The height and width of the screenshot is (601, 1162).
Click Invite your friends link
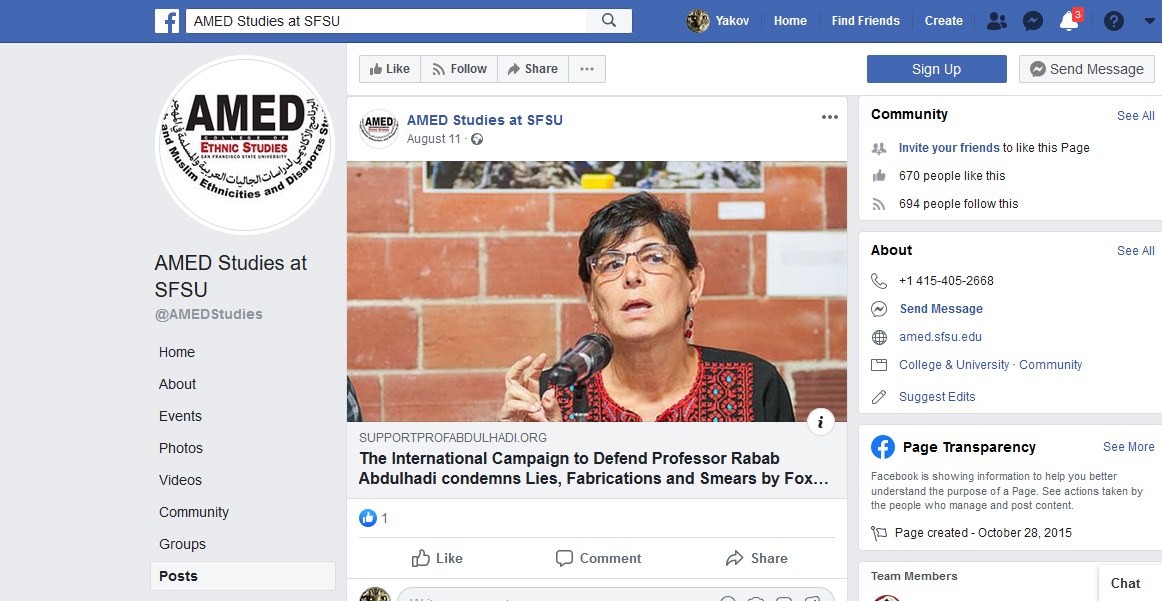click(949, 147)
